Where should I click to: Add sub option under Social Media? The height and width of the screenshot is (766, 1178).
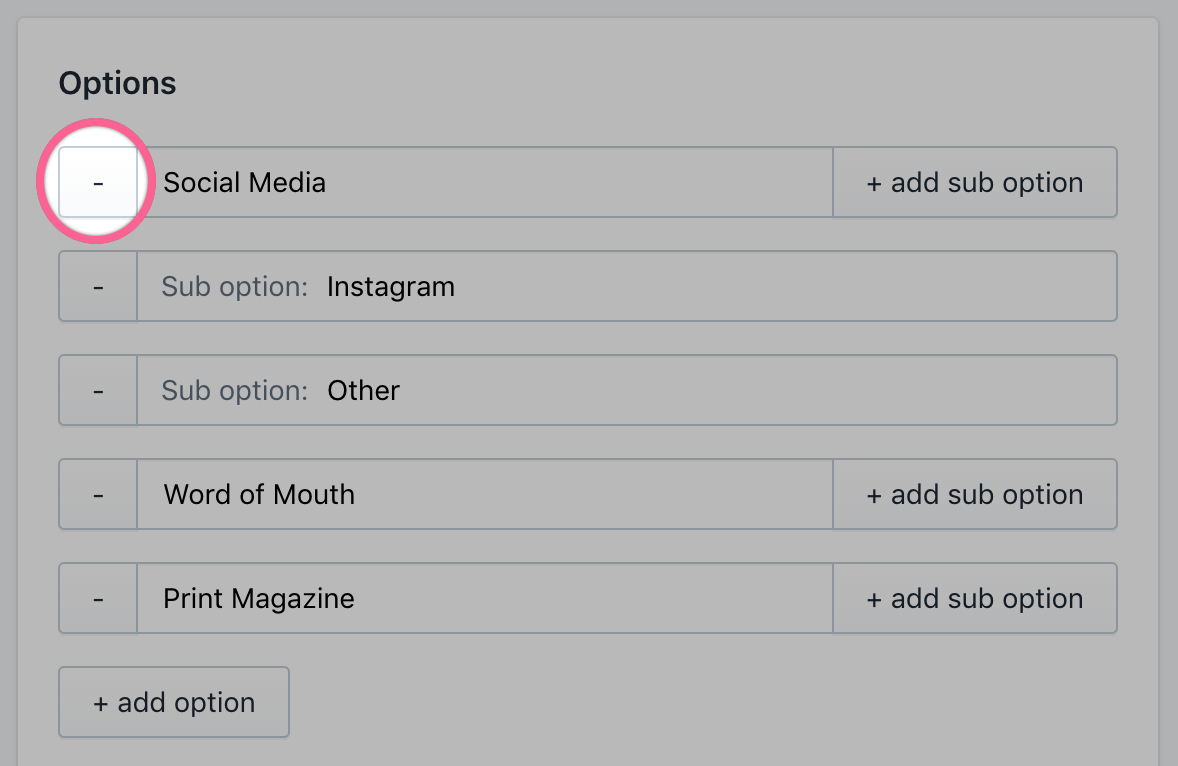click(974, 182)
